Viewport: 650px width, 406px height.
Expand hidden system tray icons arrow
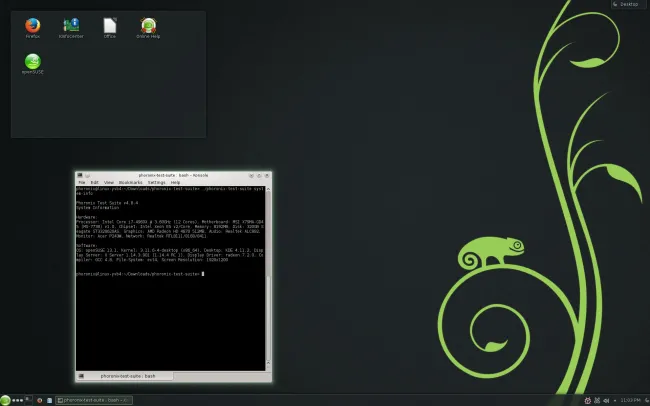point(615,400)
